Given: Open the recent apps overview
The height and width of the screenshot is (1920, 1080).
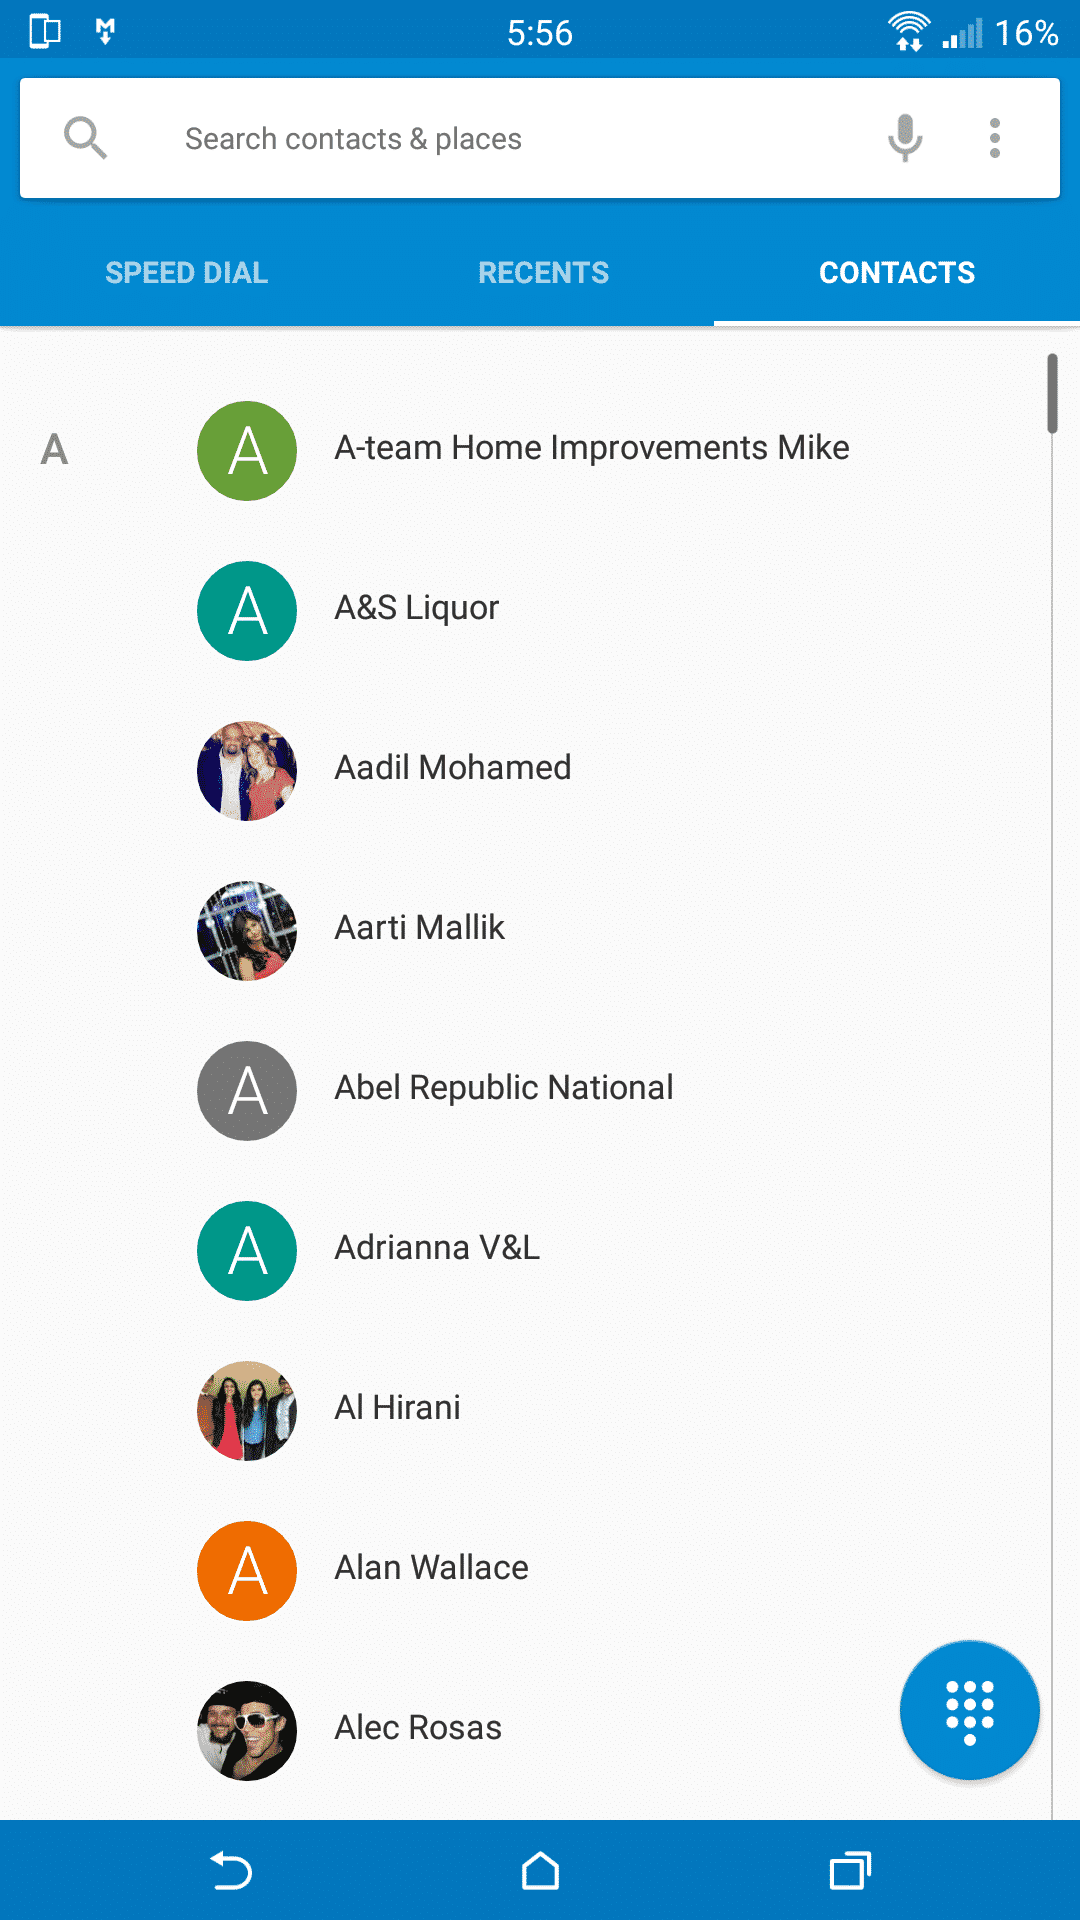Looking at the screenshot, I should 850,1870.
